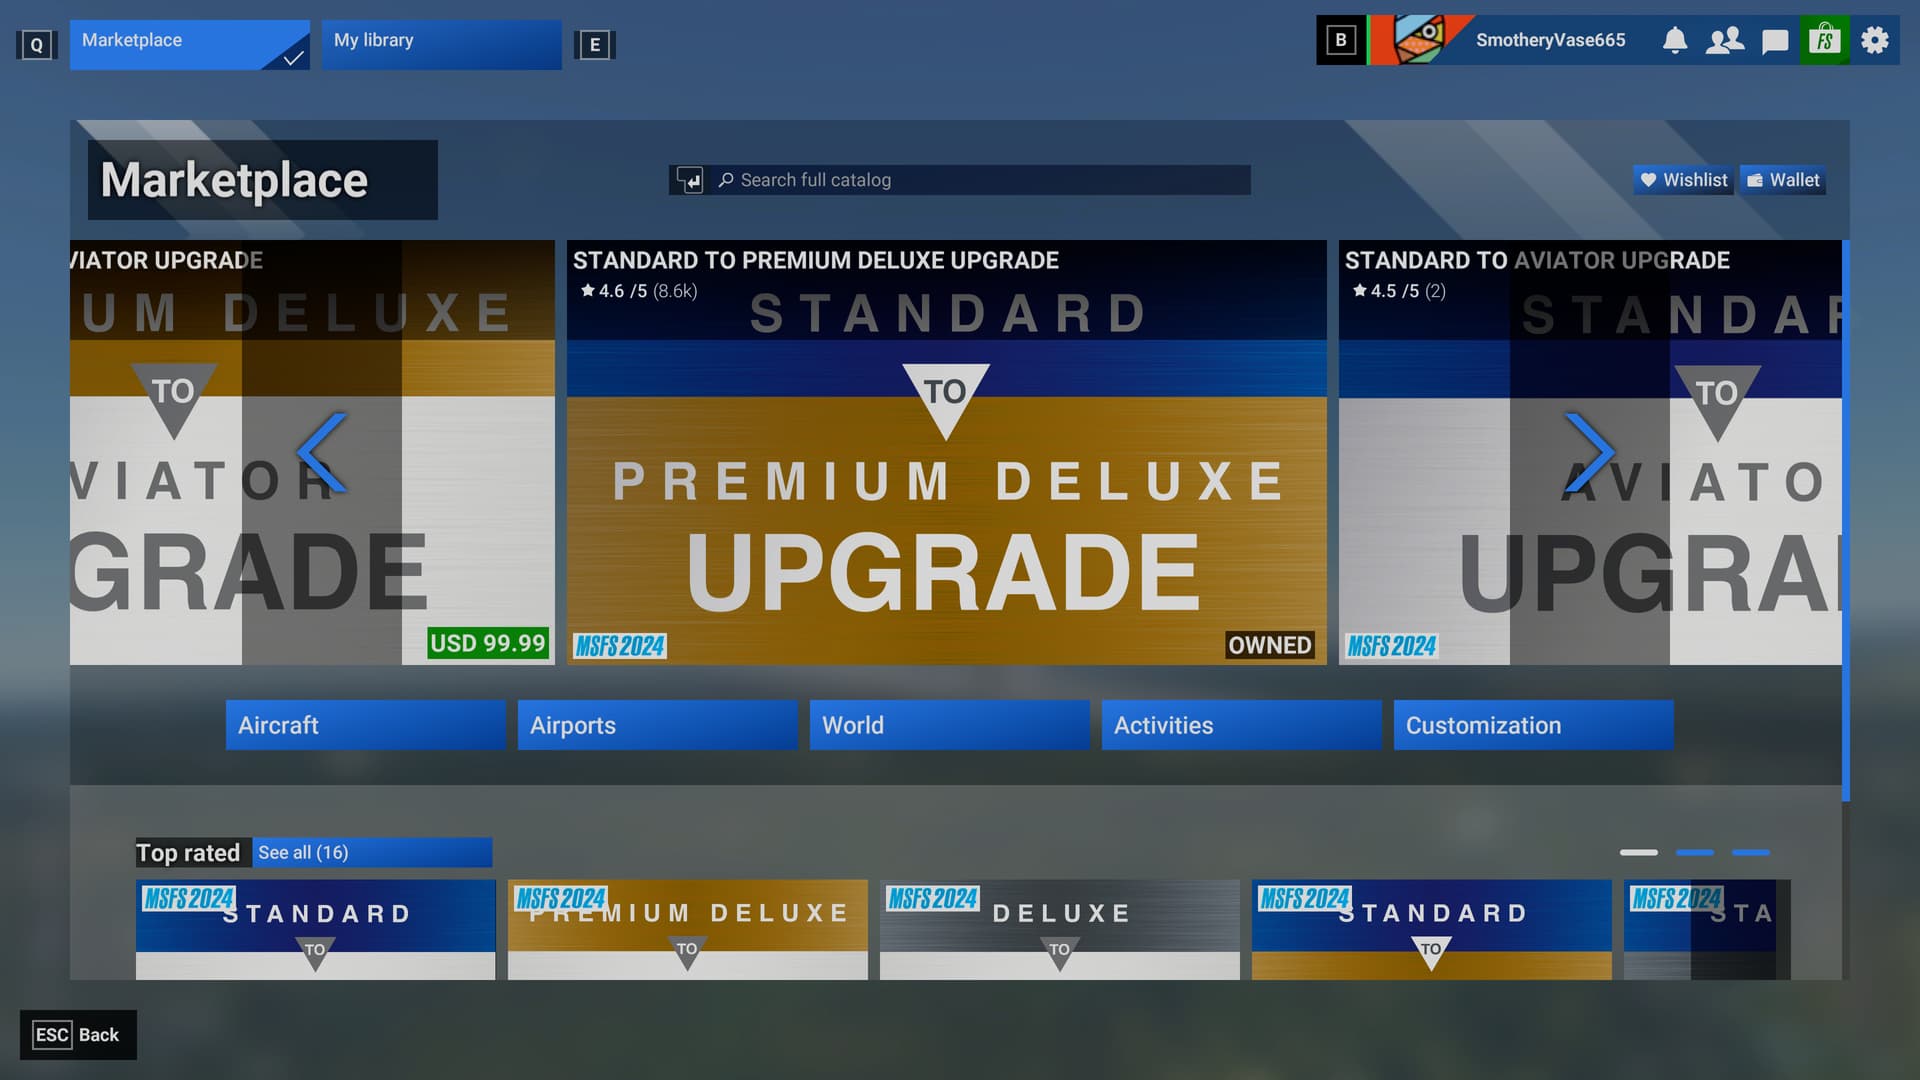Click the heart icon on Wishlist
Screen dimensions: 1920x1080
[x=1648, y=180]
